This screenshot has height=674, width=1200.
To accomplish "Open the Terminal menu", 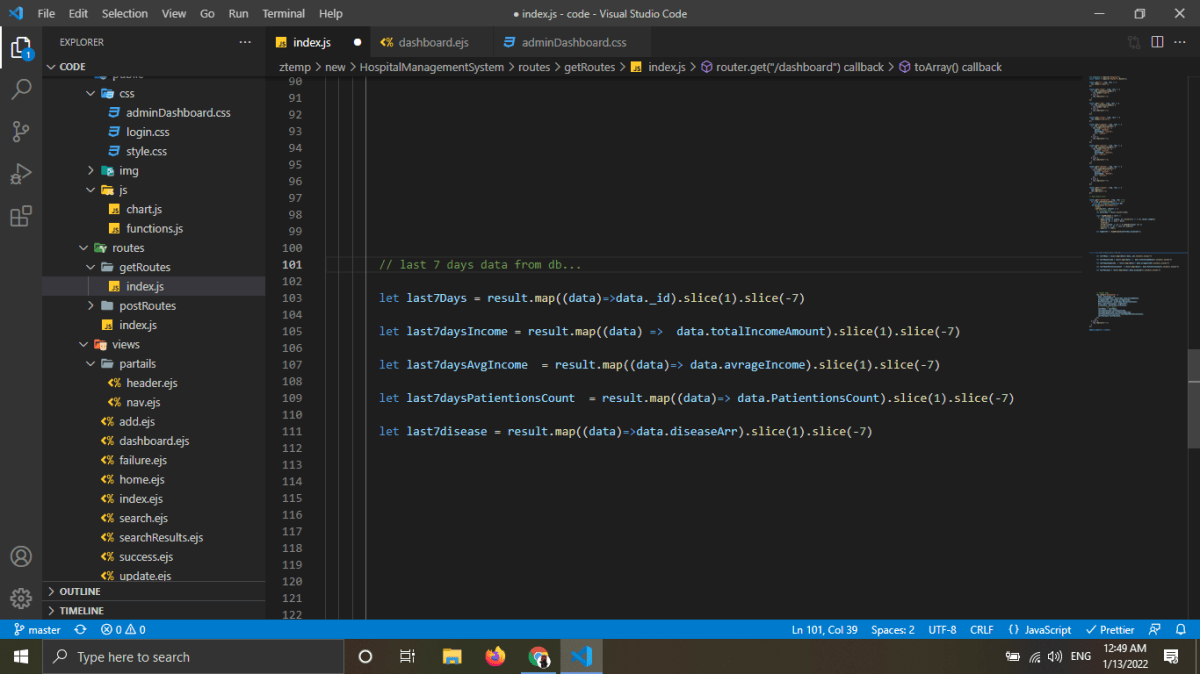I will click(284, 14).
